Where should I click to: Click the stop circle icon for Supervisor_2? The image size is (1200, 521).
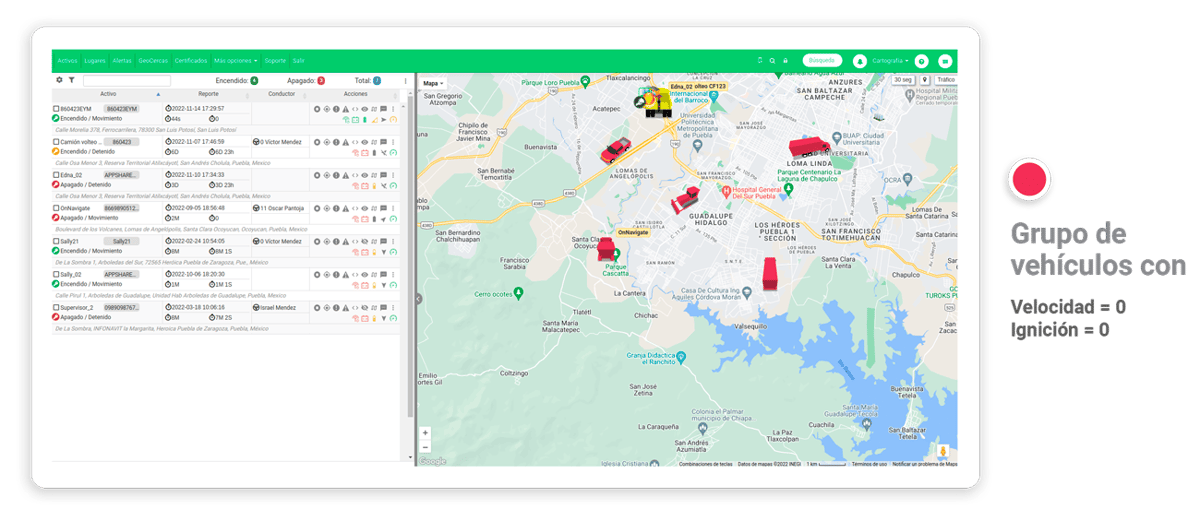click(x=317, y=307)
